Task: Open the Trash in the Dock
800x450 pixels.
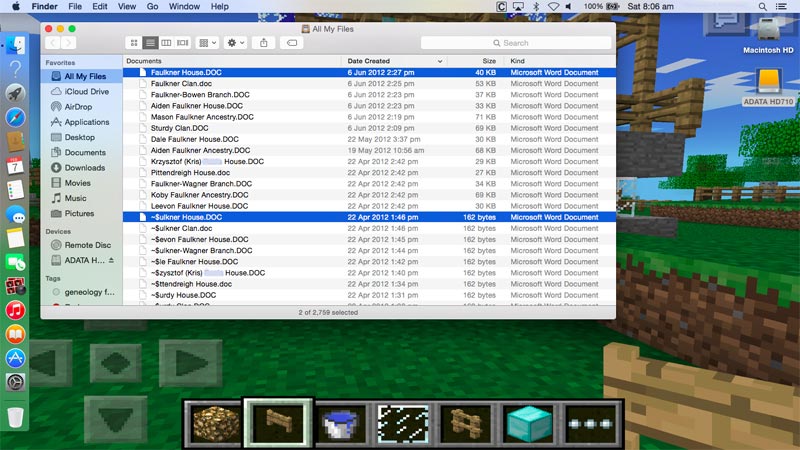Action: pyautogui.click(x=15, y=417)
